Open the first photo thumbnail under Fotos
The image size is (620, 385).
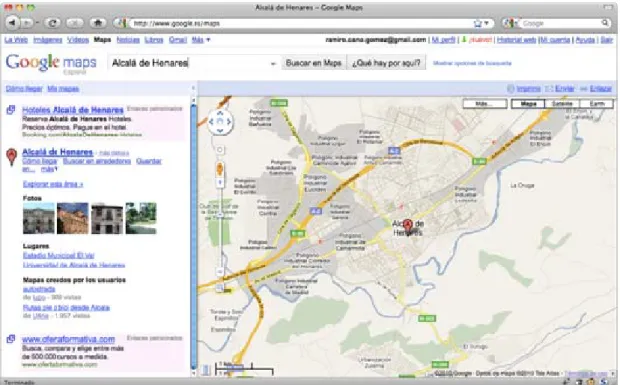coord(39,218)
